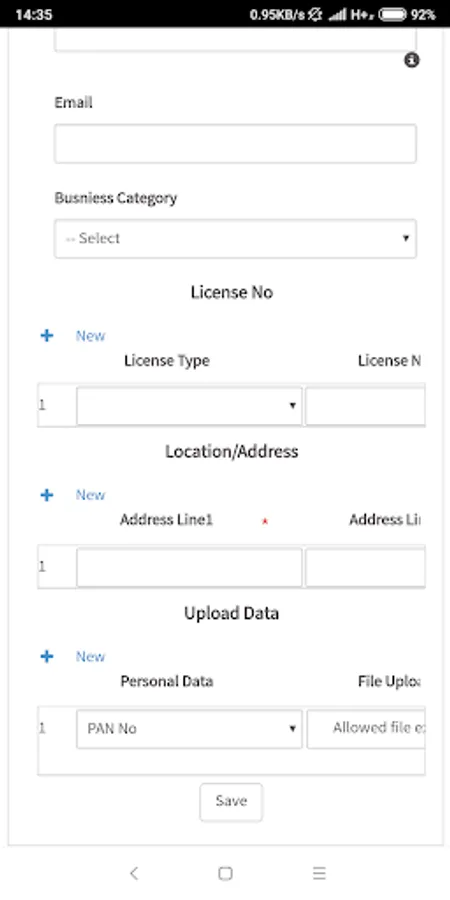Viewport: 450px width, 900px height.
Task: Click the License No section heading
Action: (x=232, y=292)
